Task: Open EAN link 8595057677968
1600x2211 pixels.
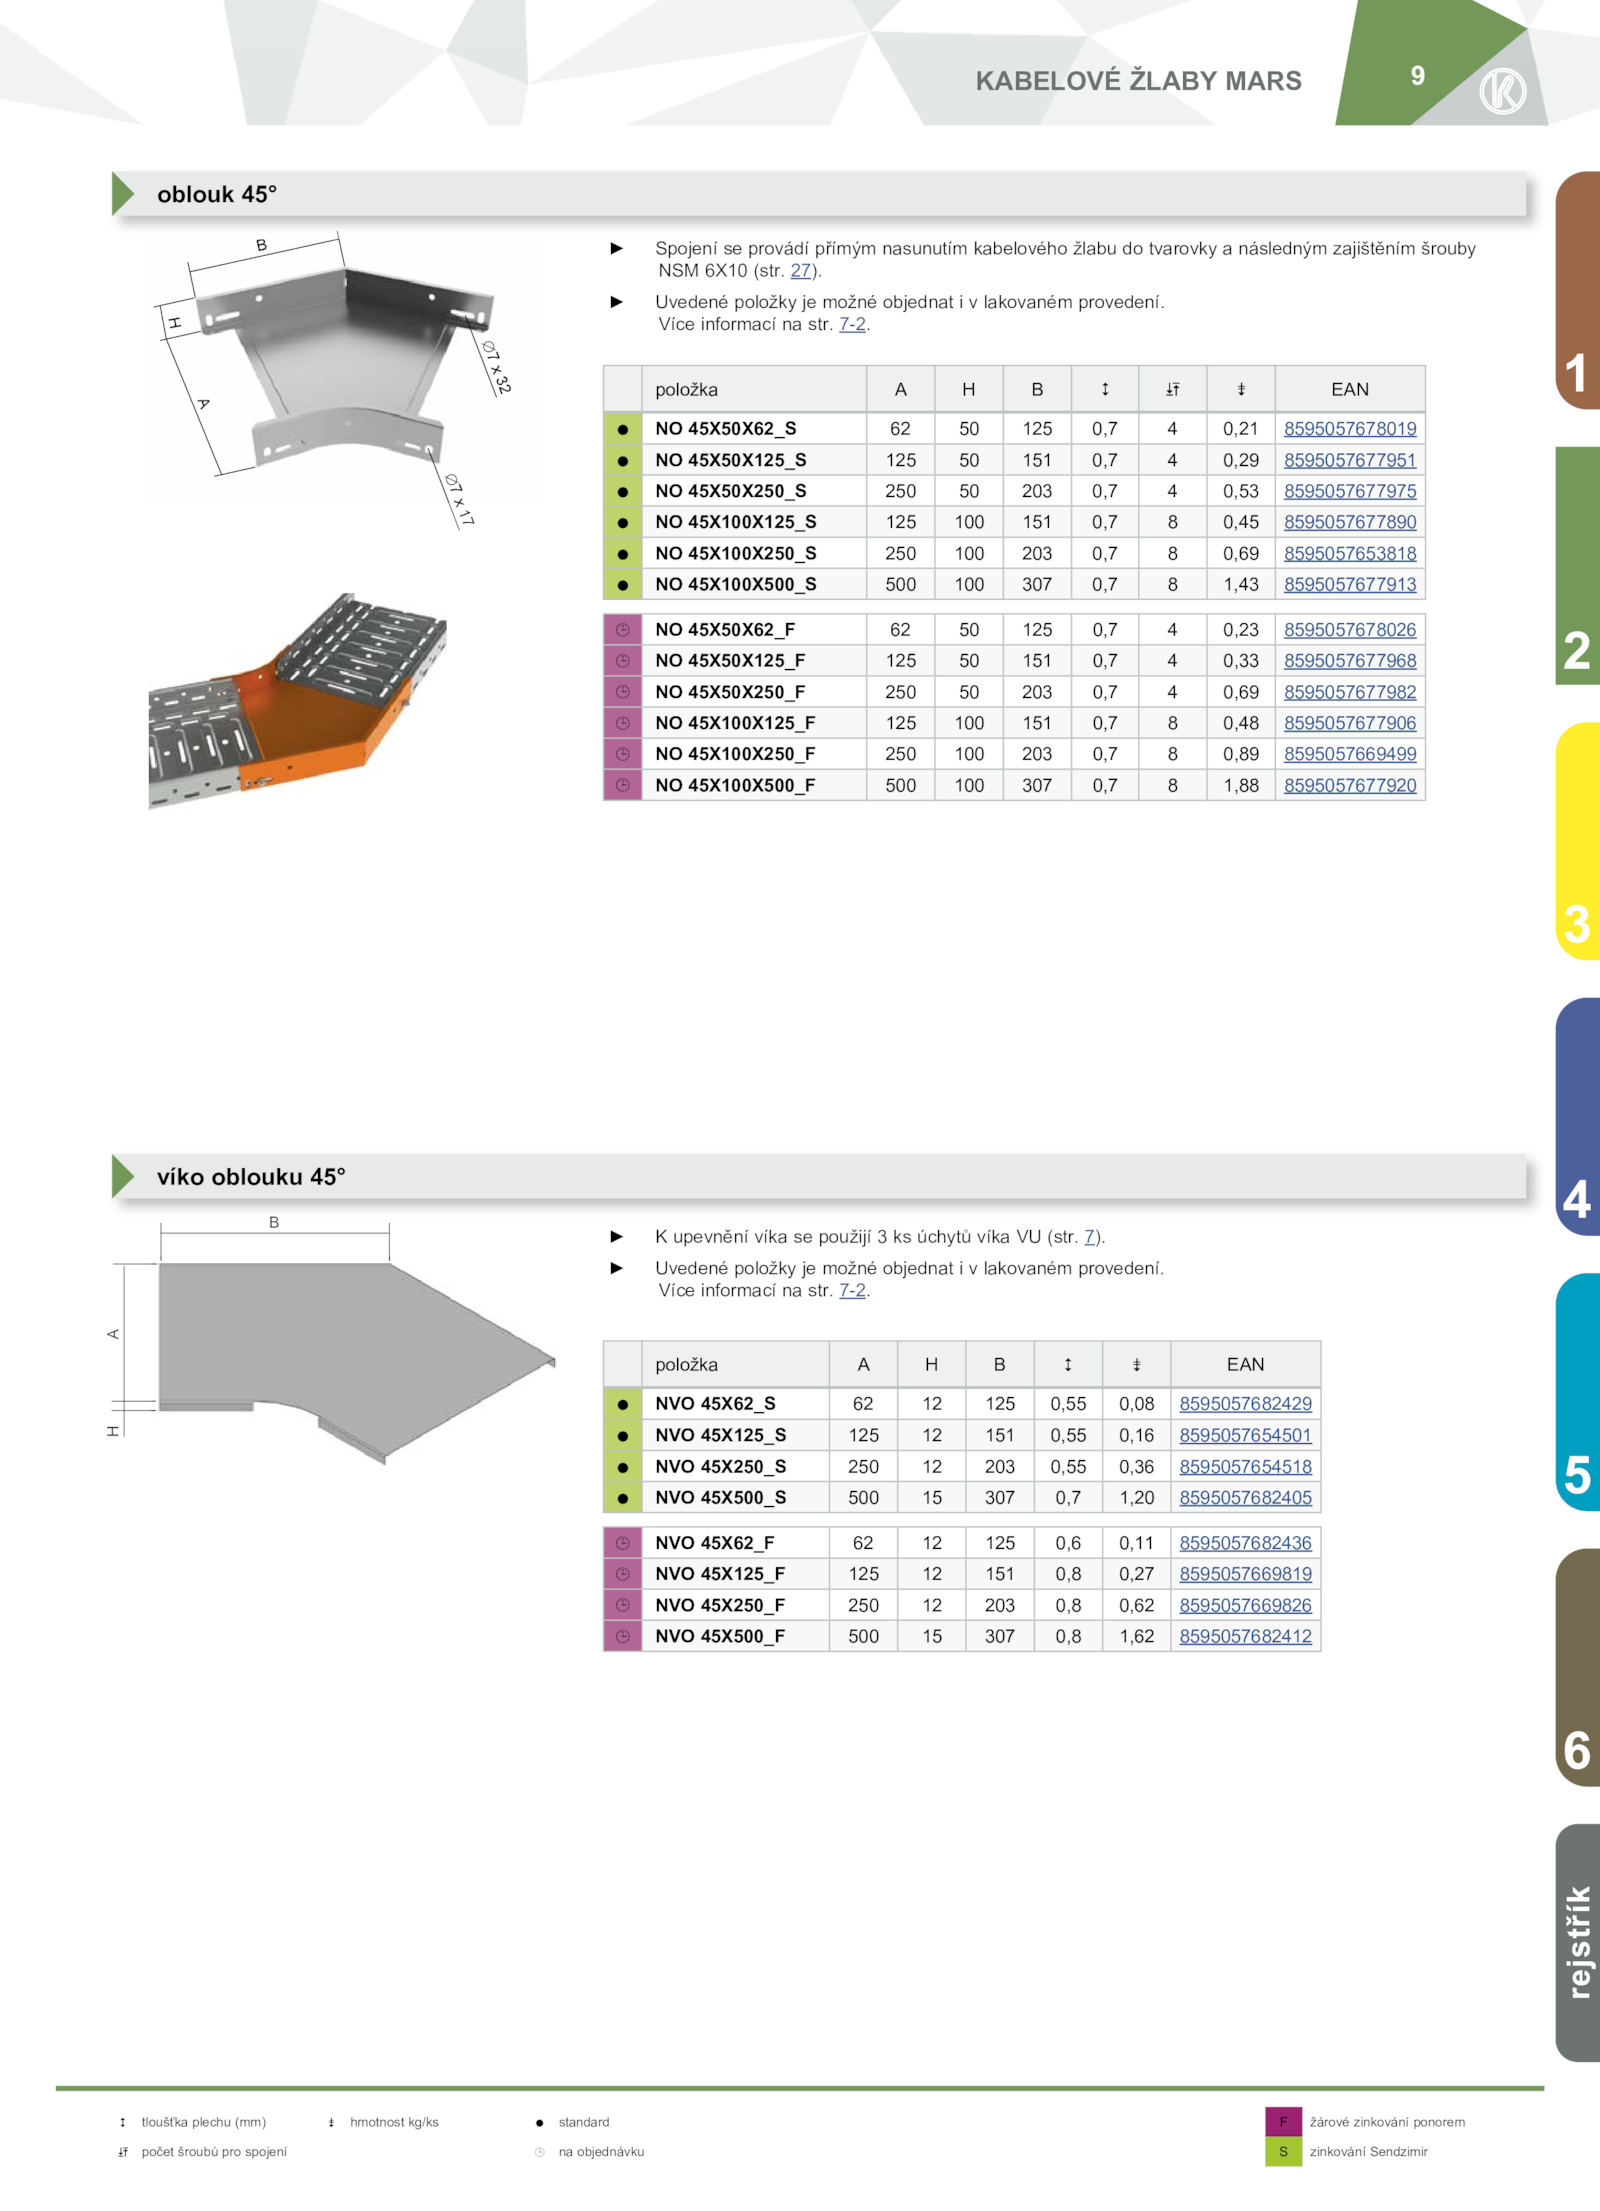Action: [x=1349, y=661]
